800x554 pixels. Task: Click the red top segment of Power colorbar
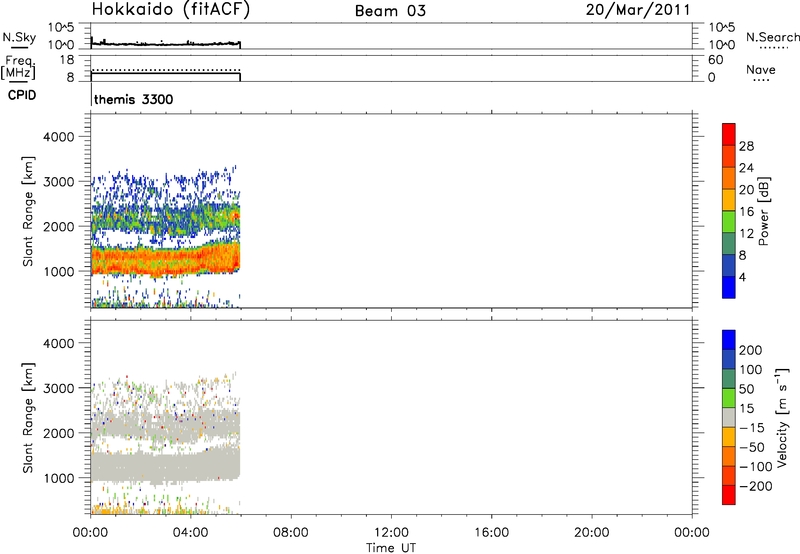coord(729,135)
